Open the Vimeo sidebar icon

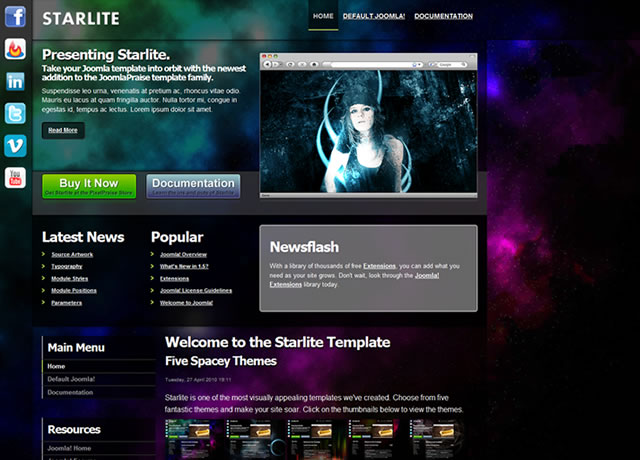pyautogui.click(x=15, y=146)
